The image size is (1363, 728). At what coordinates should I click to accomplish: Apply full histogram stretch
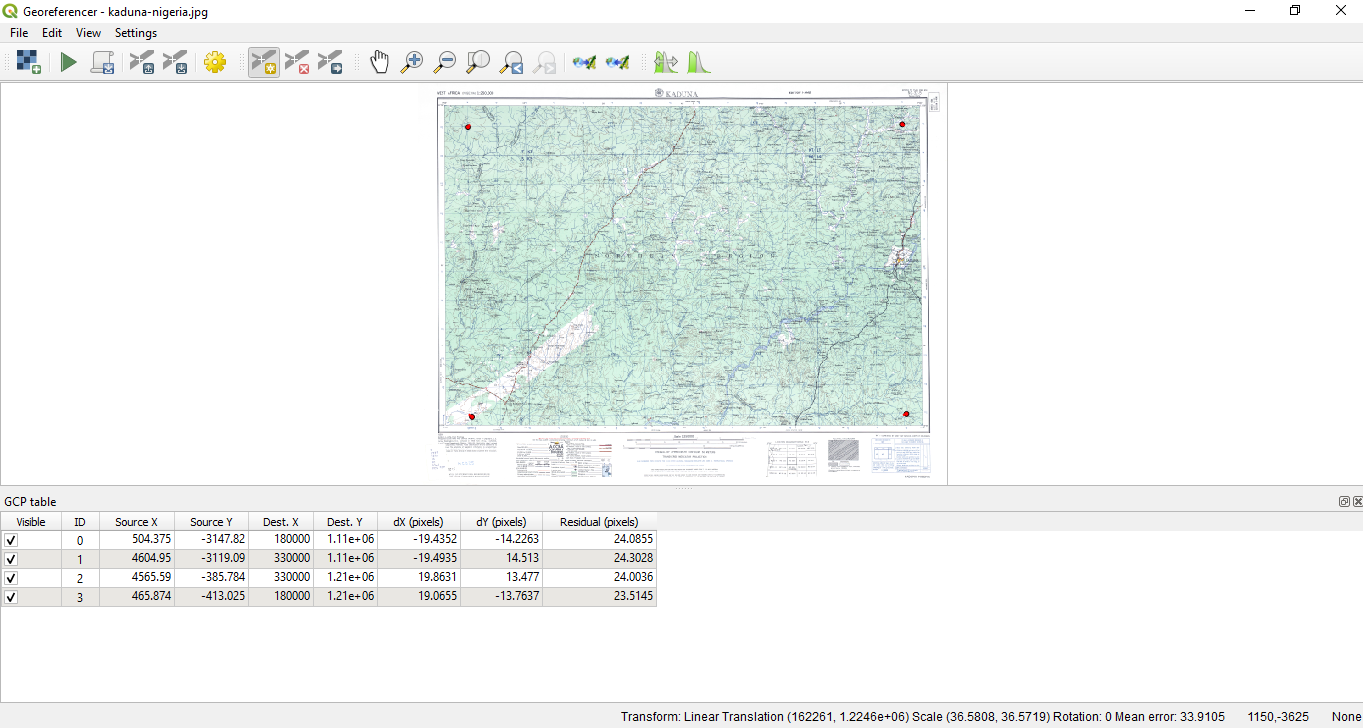click(665, 62)
